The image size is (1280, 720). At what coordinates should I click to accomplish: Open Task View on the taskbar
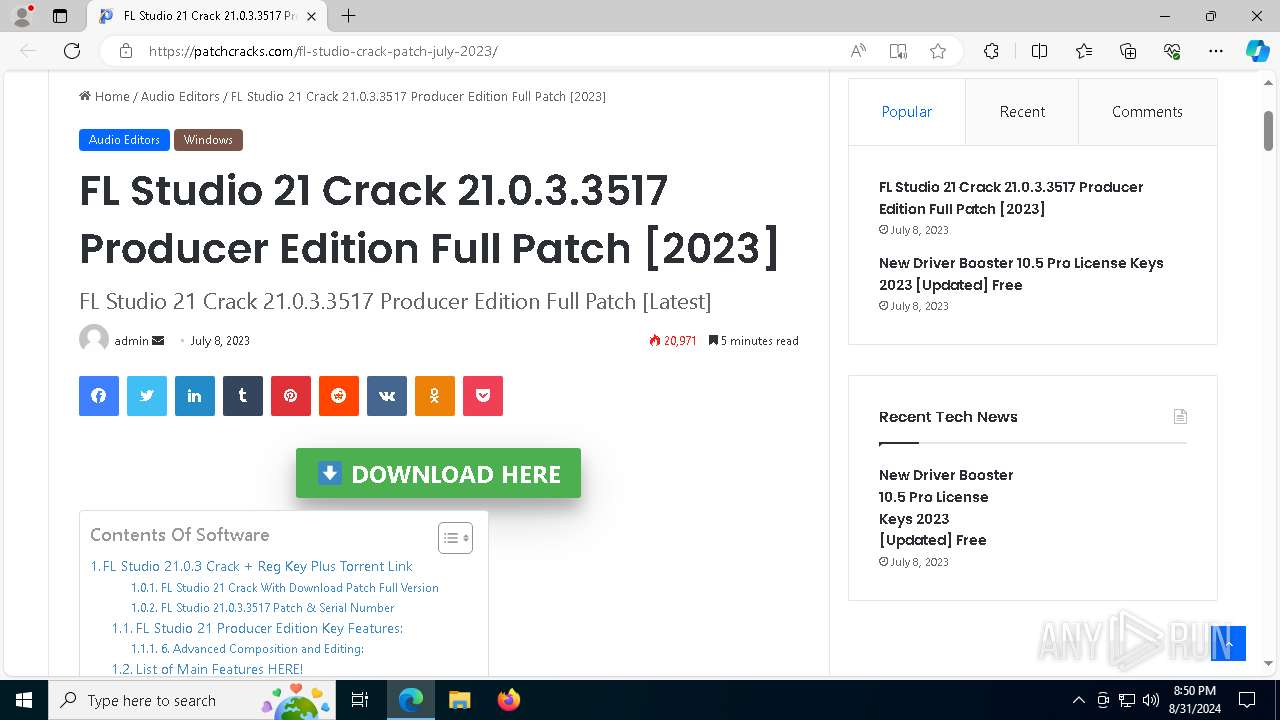click(x=361, y=700)
